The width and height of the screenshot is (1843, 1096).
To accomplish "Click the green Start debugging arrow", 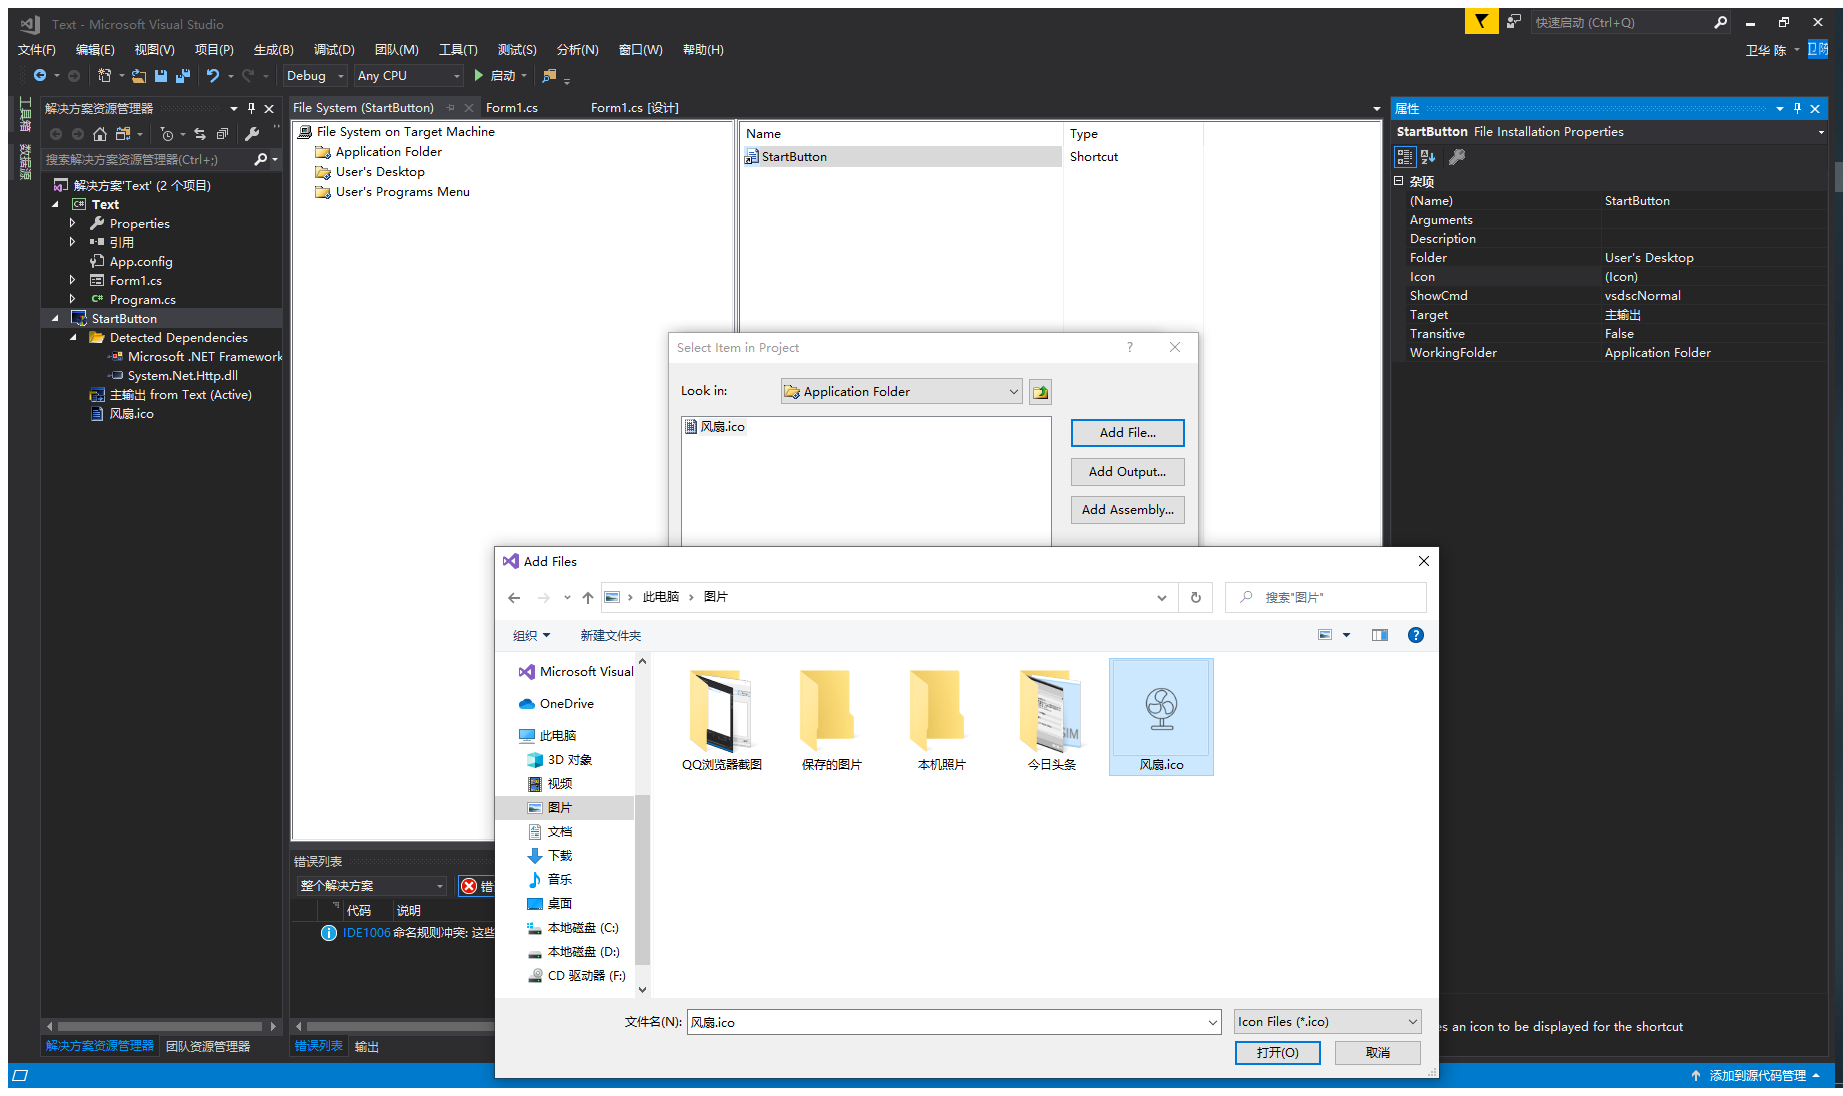I will 479,75.
